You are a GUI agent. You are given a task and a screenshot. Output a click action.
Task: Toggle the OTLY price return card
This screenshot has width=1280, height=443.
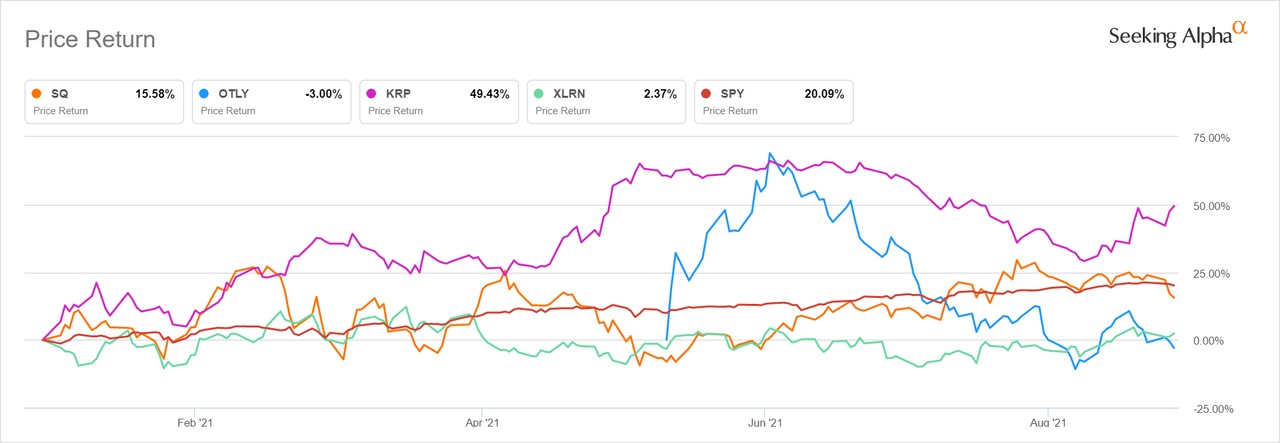pos(271,101)
